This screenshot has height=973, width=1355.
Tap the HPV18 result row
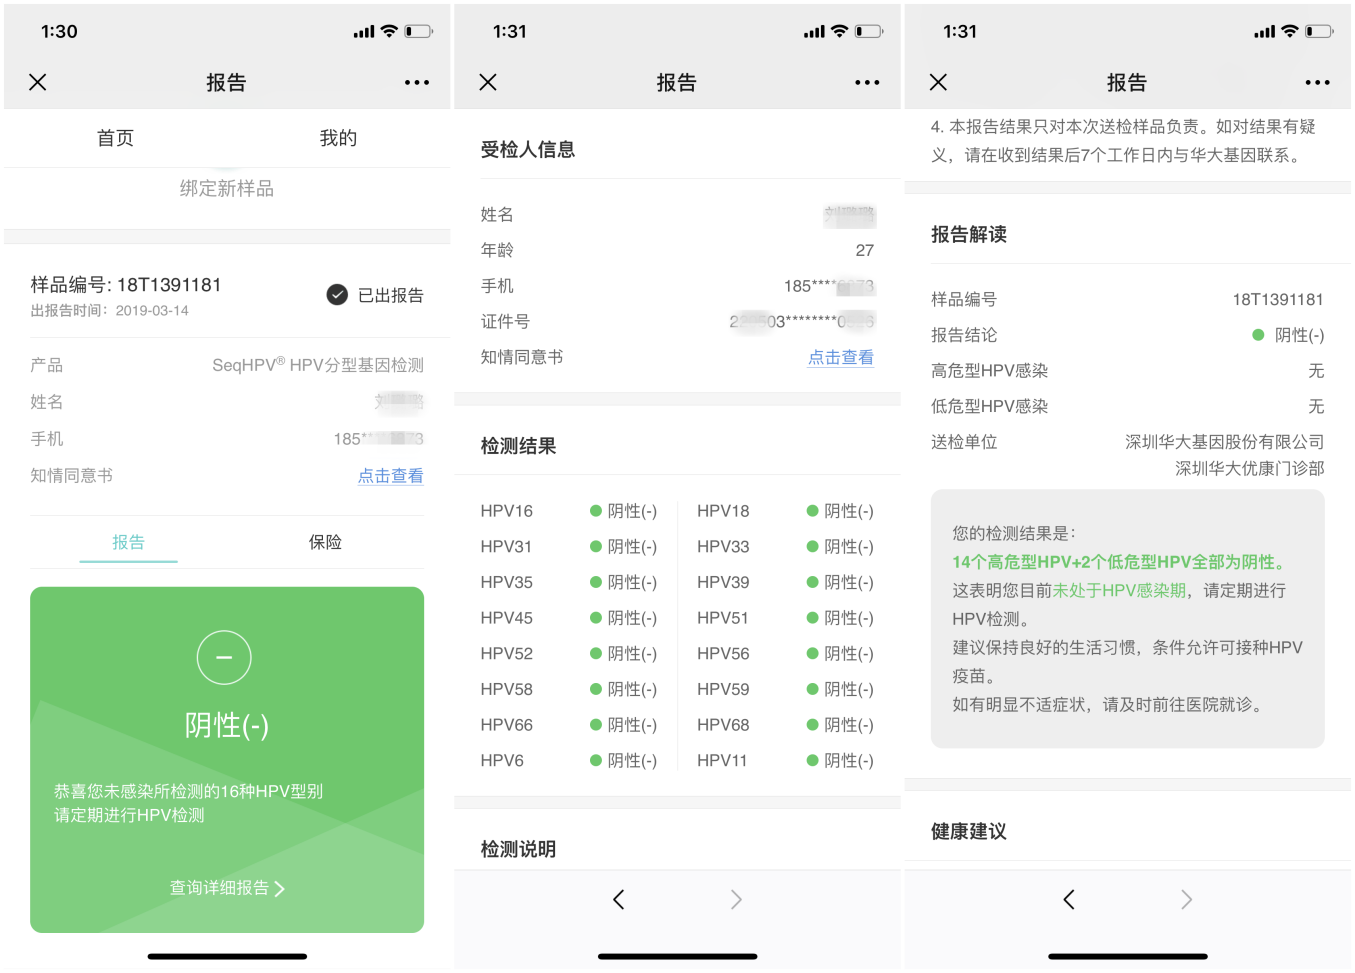pyautogui.click(x=785, y=511)
